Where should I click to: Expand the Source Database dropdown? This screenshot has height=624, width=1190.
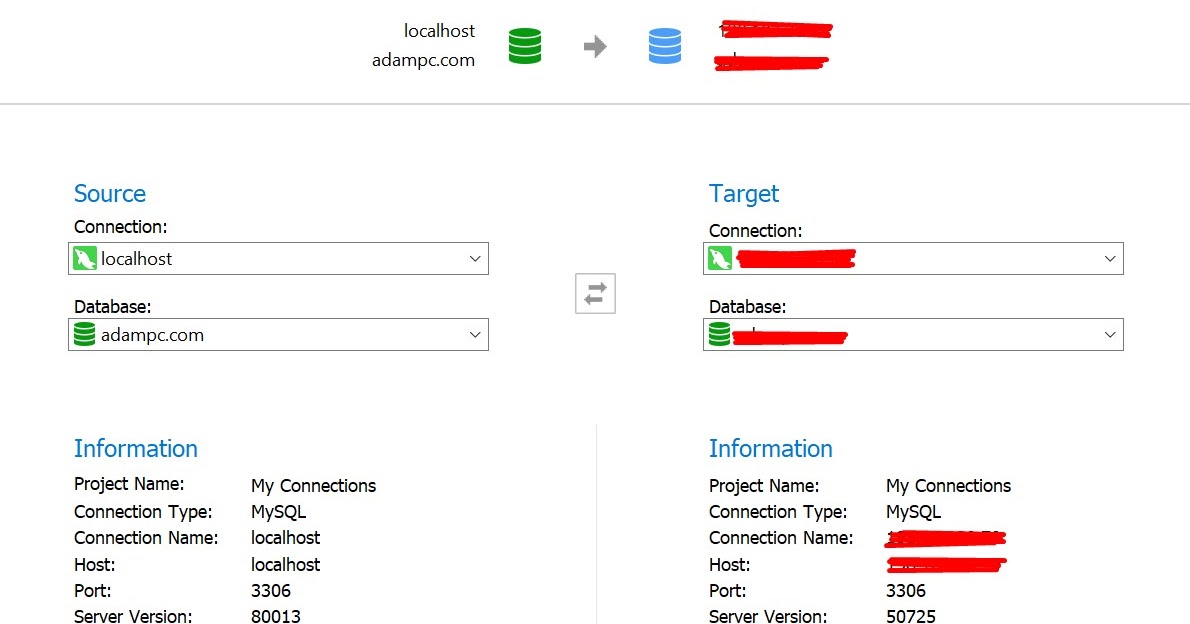[x=476, y=334]
